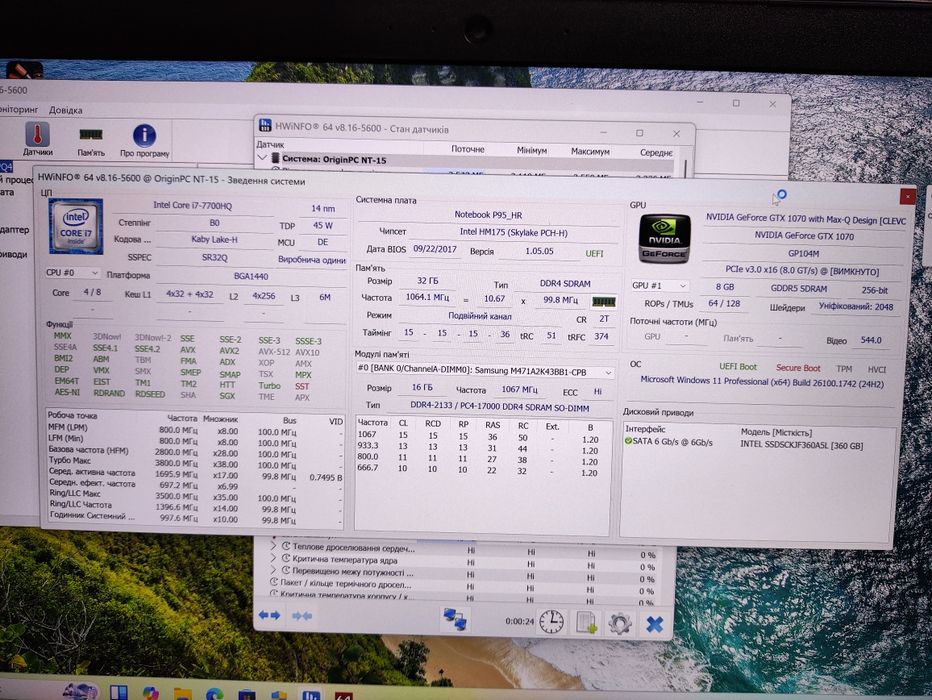Image resolution: width=932 pixels, height=700 pixels.
Task: Select the INTEL SSDSCKJF360A5L drive entry
Action: pos(756,443)
